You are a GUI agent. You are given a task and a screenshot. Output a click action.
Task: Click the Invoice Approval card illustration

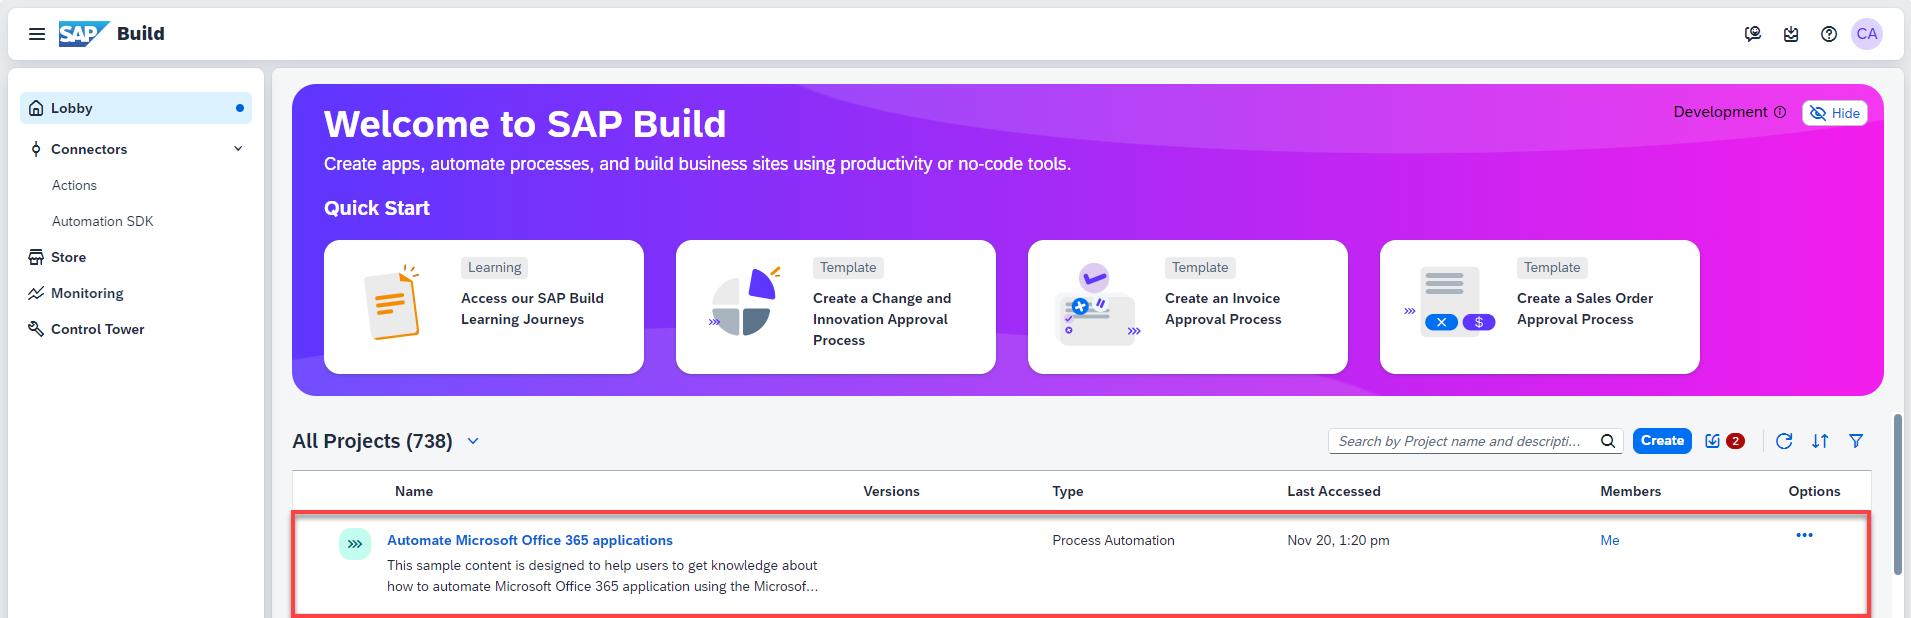coord(1097,305)
